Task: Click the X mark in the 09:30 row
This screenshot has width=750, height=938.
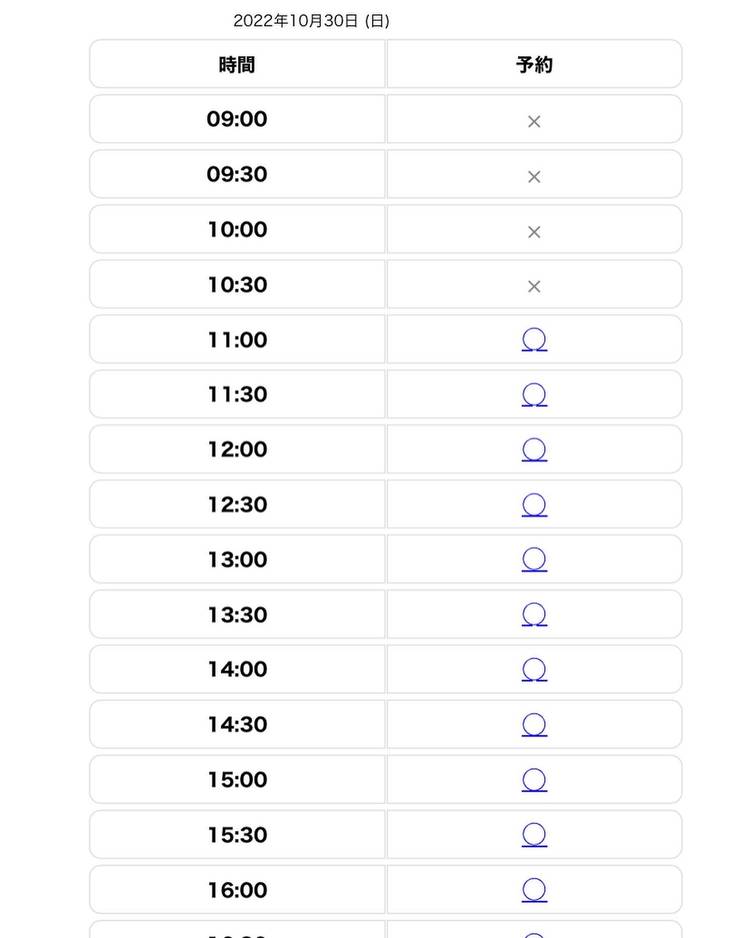Action: [534, 176]
